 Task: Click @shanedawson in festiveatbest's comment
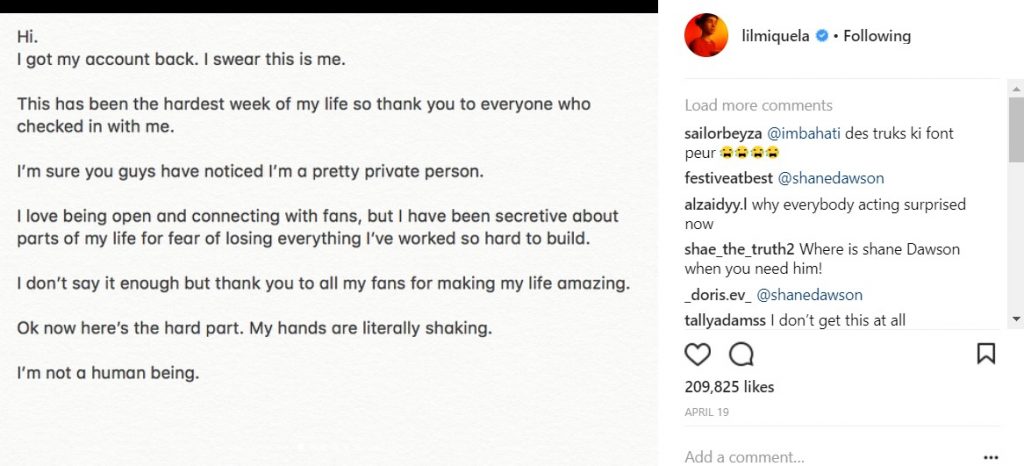tap(830, 178)
